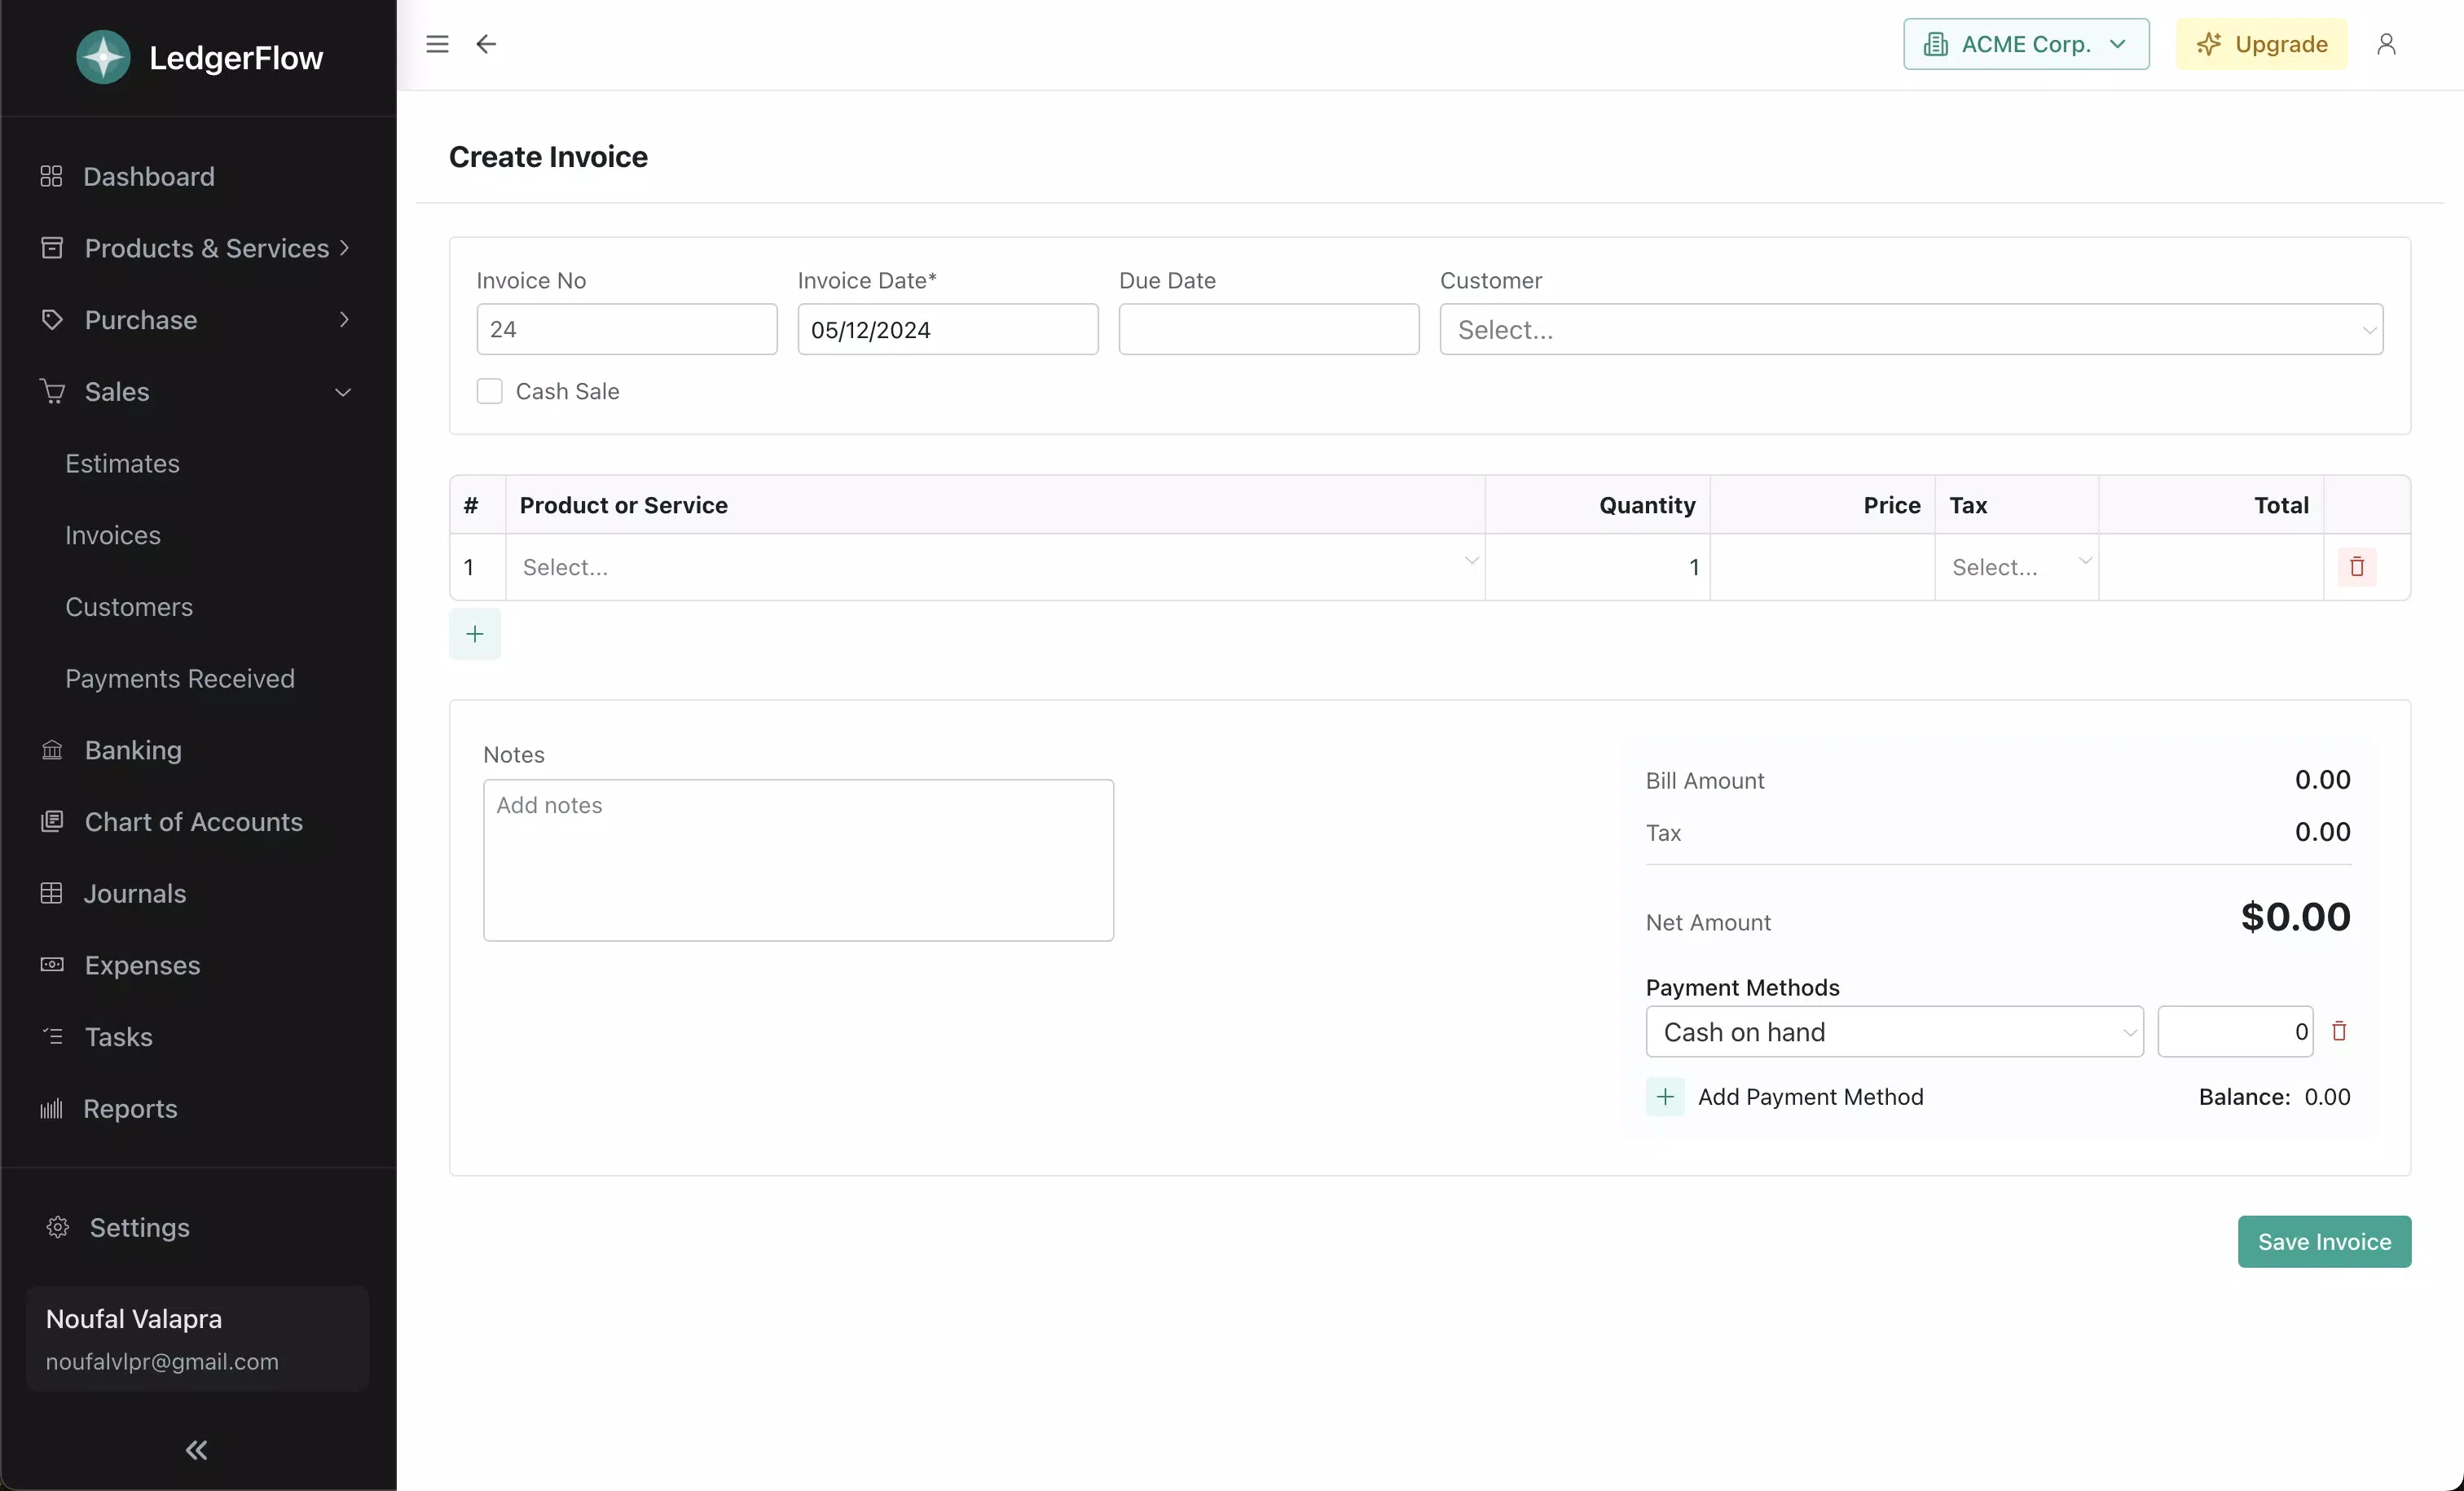
Task: Open Invoices in the Sales menu
Action: tap(113, 535)
